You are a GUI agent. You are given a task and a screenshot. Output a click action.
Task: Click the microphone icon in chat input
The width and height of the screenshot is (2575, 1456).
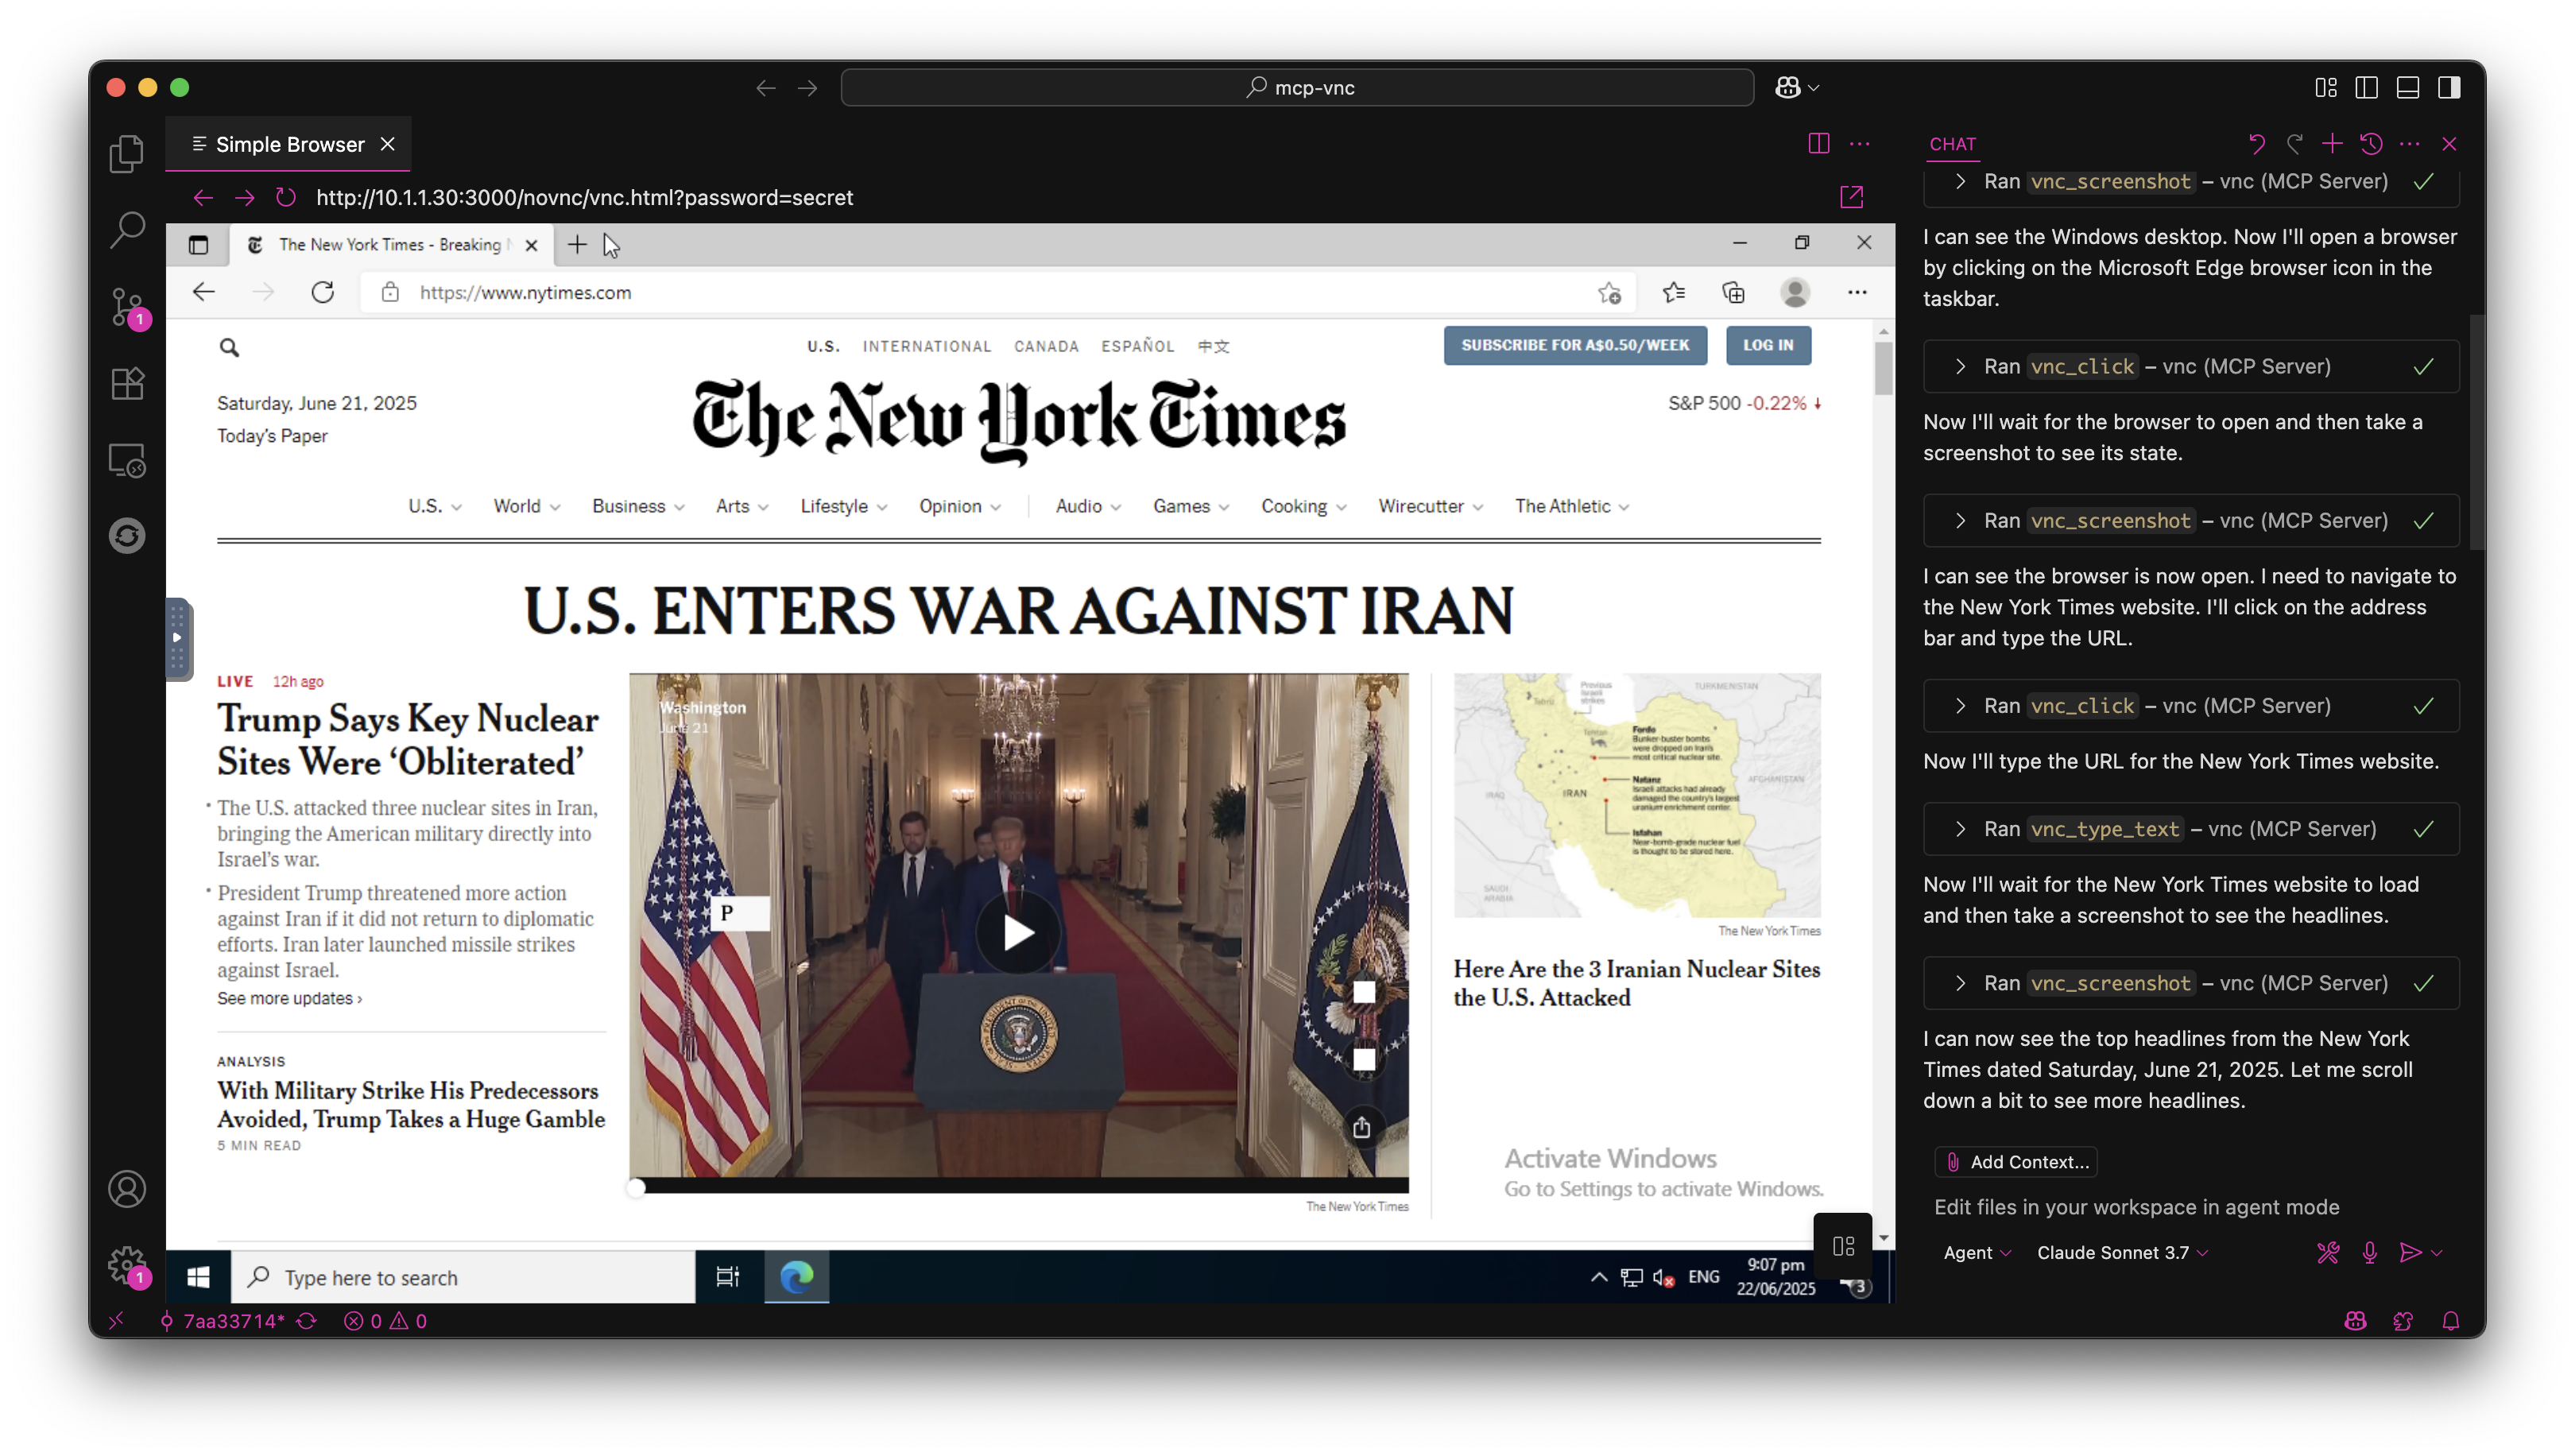click(x=2368, y=1252)
